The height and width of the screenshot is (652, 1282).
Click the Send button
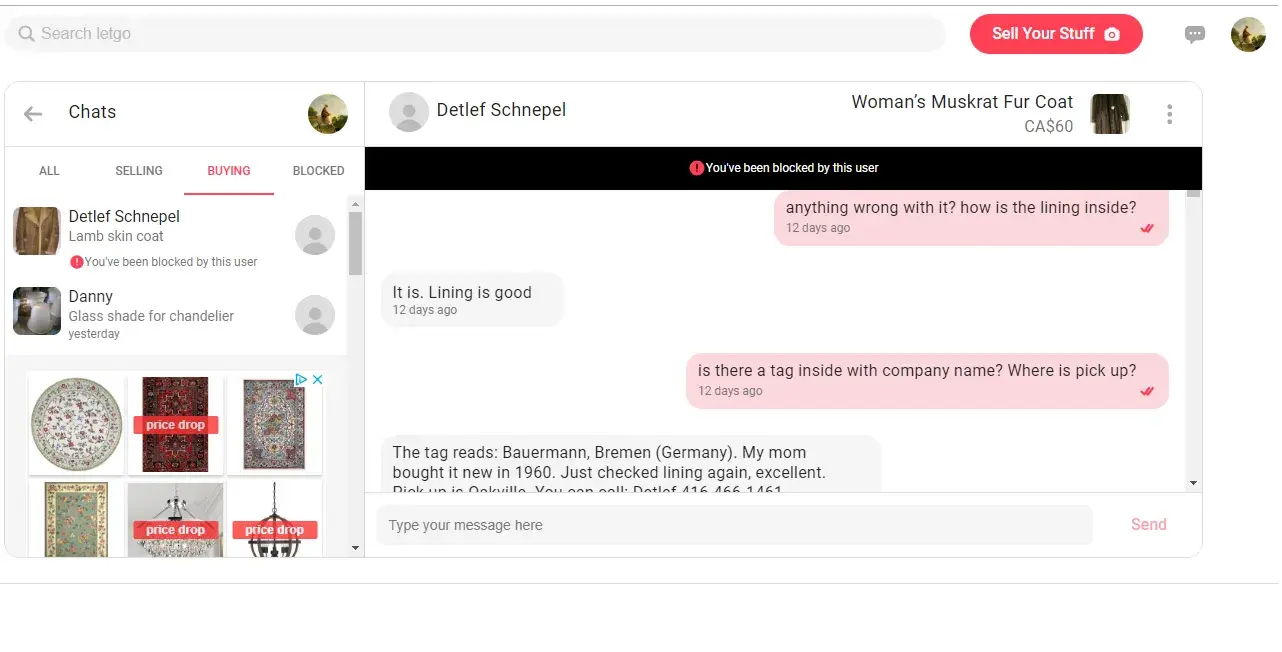click(x=1148, y=525)
